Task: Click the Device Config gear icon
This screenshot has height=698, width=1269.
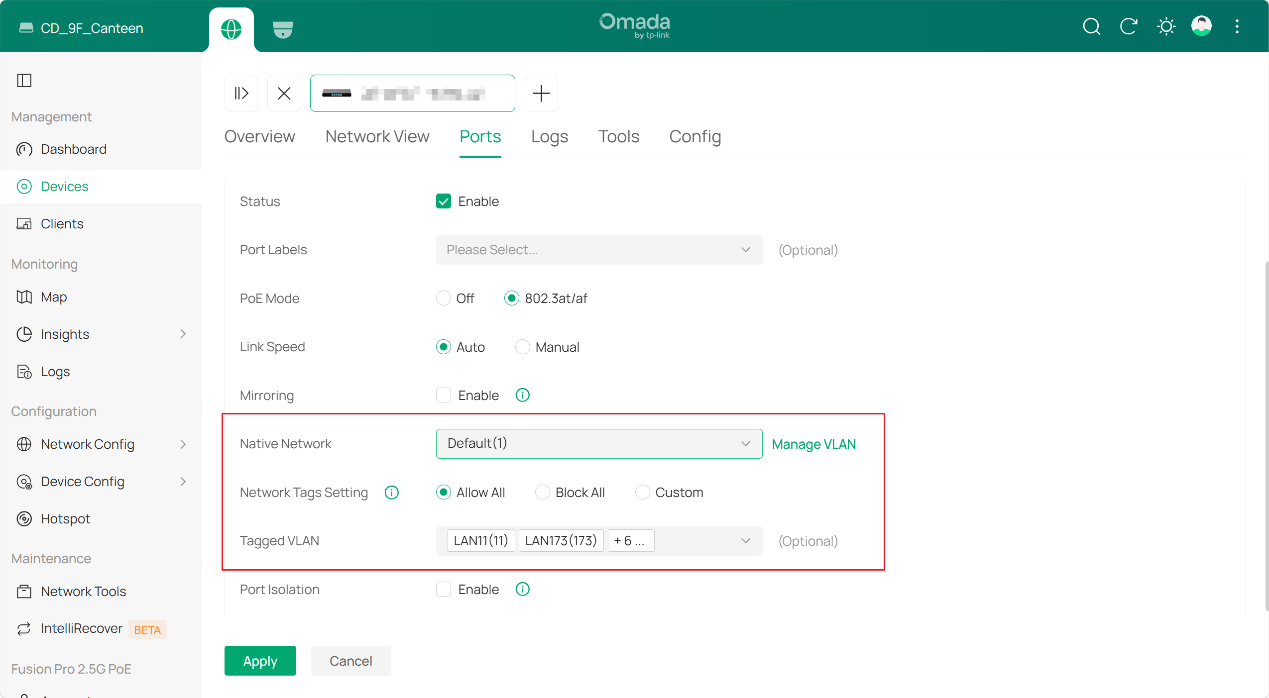Action: pos(25,482)
